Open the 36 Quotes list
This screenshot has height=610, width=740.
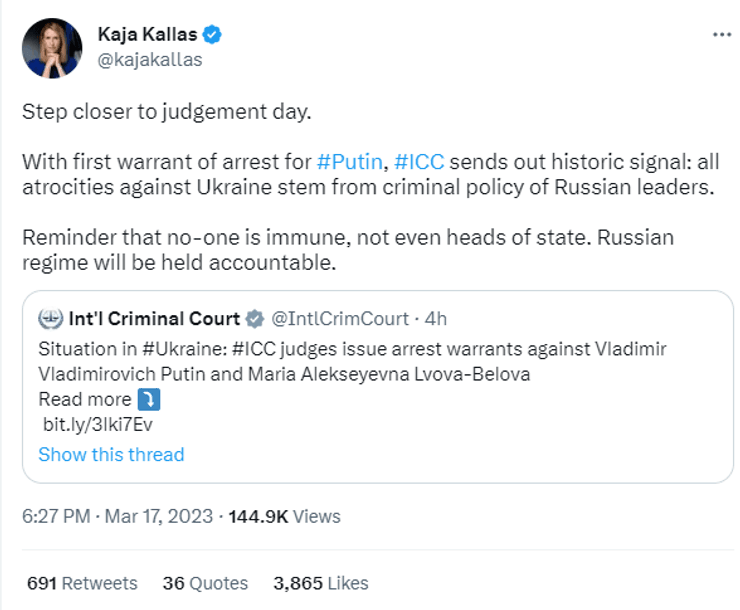tap(205, 583)
